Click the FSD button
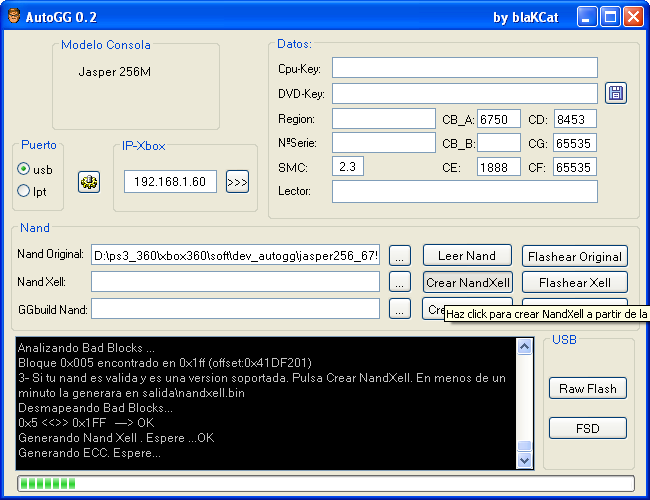 click(x=587, y=428)
